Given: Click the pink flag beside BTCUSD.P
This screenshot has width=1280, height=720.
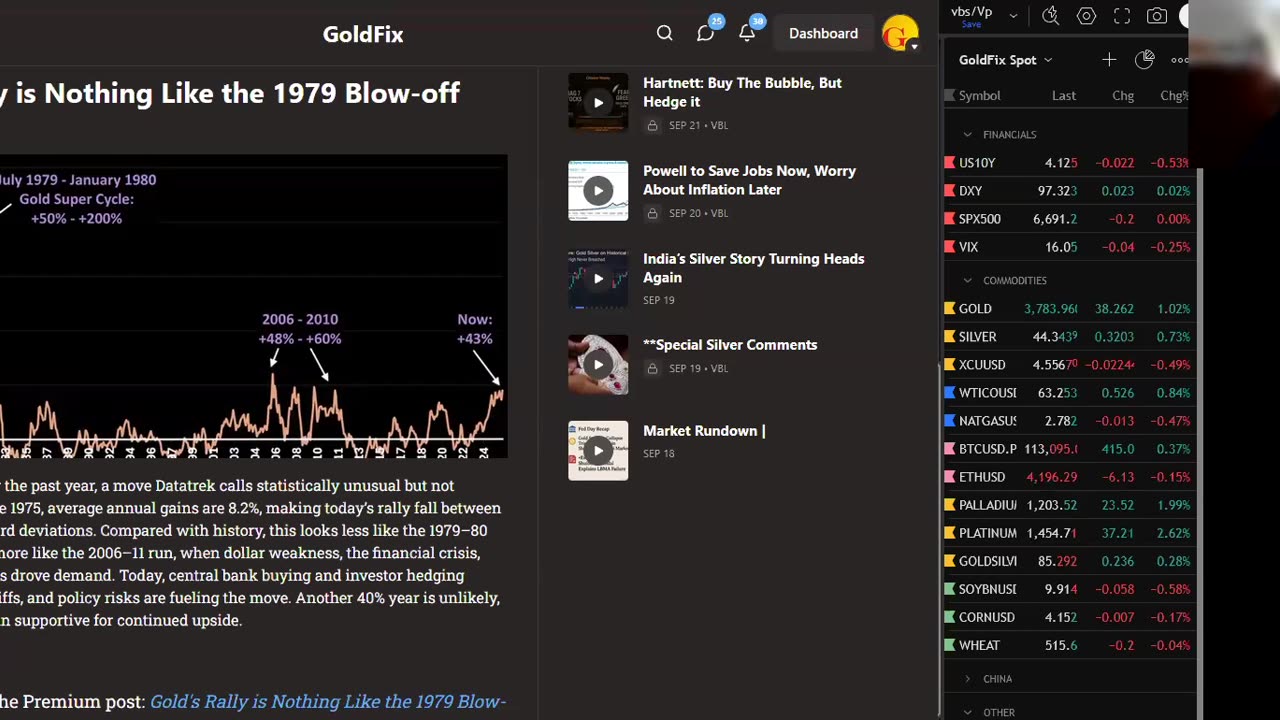Looking at the screenshot, I should coord(949,449).
